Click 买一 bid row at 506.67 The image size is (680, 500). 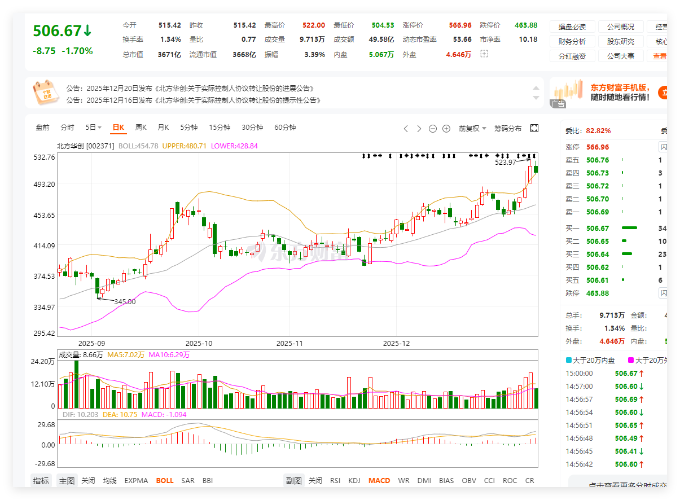pyautogui.click(x=616, y=228)
